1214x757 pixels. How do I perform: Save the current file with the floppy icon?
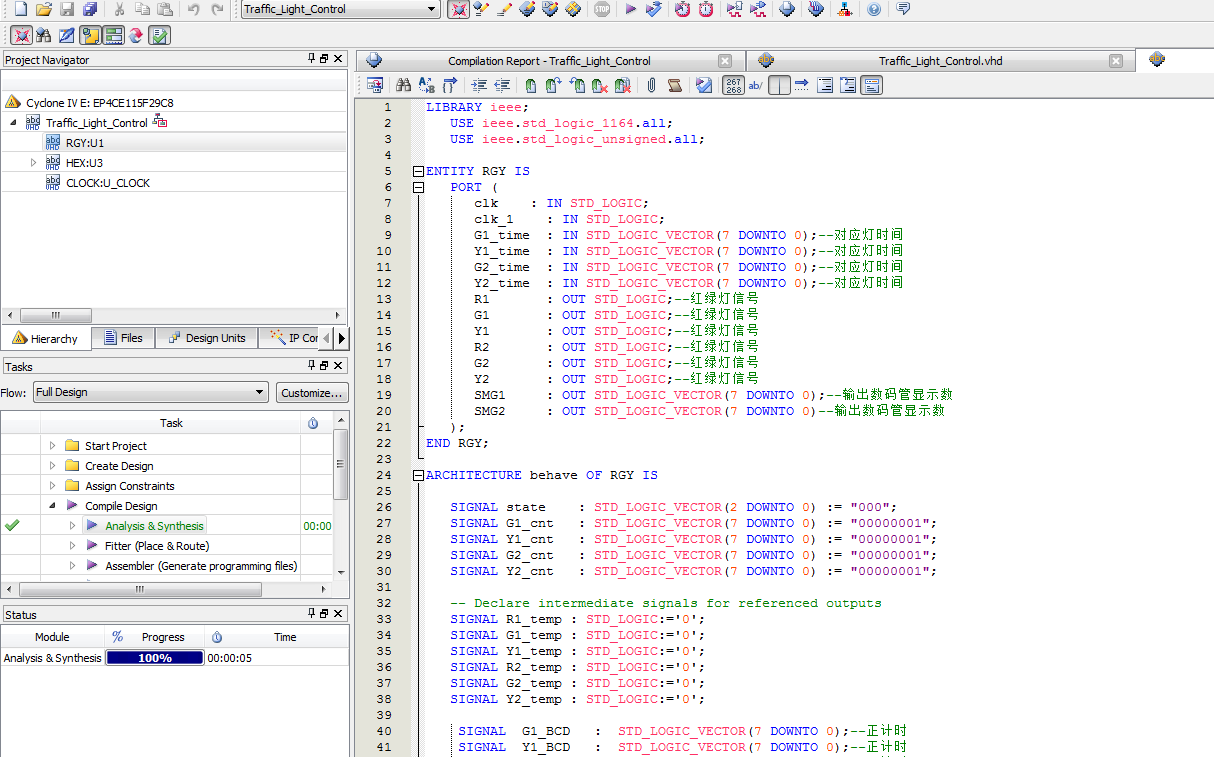(67, 9)
